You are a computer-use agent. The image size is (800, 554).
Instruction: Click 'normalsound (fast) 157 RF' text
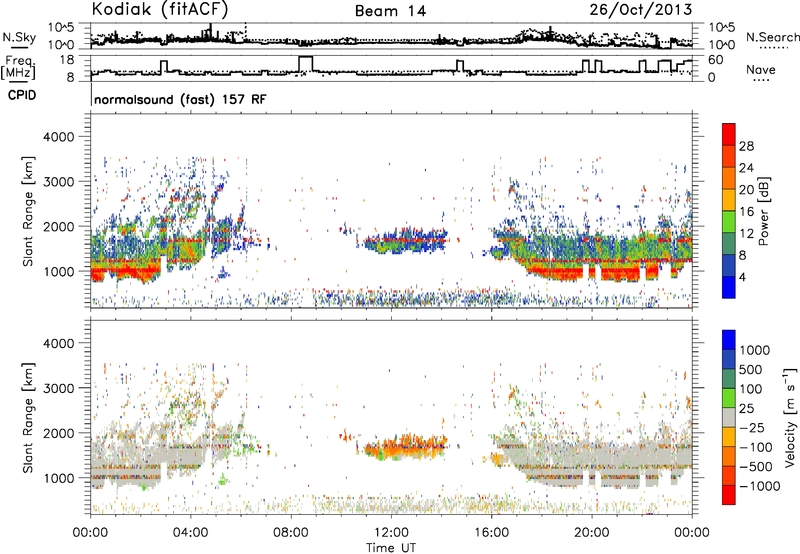click(180, 99)
